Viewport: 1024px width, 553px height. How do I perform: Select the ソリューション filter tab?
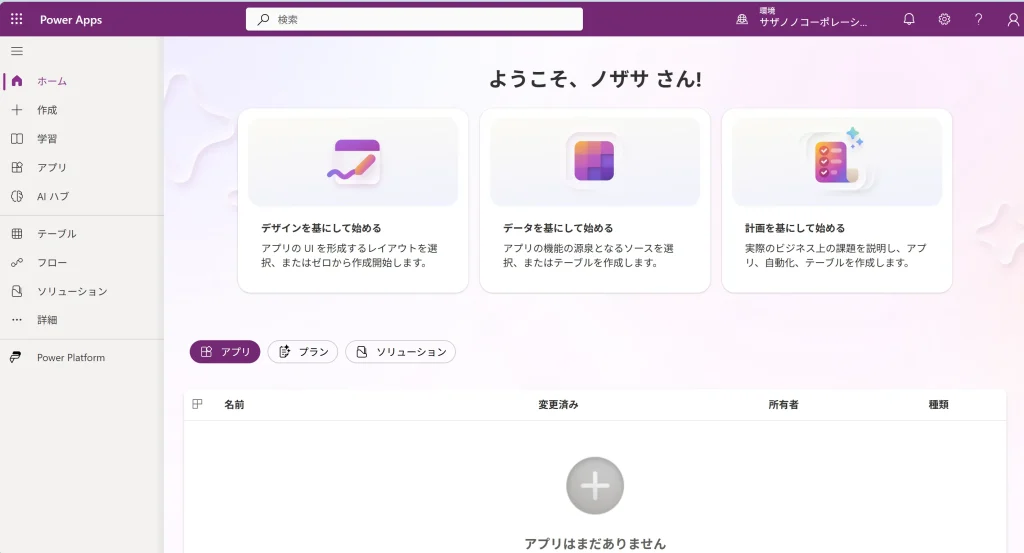click(400, 352)
